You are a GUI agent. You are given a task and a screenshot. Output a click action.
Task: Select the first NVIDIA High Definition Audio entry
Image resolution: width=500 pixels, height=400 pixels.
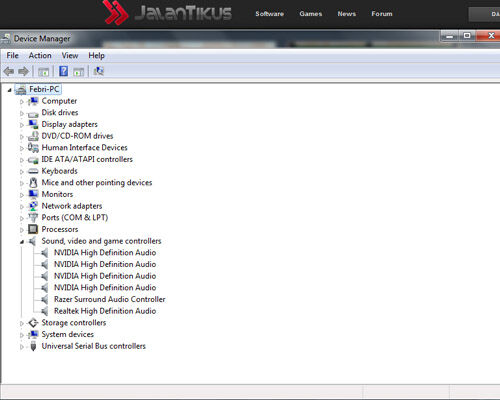click(x=105, y=253)
